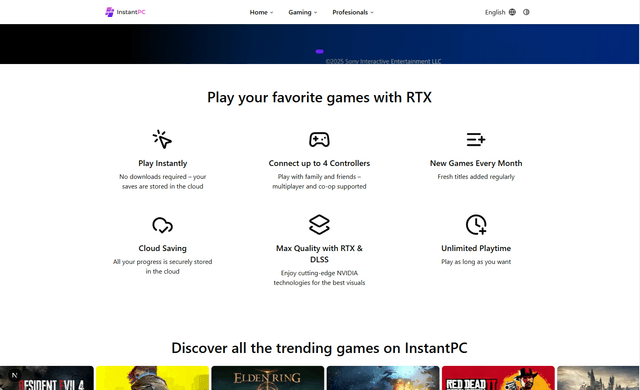
Task: Click the Connect up to 4 Controllers heading
Action: [x=319, y=163]
